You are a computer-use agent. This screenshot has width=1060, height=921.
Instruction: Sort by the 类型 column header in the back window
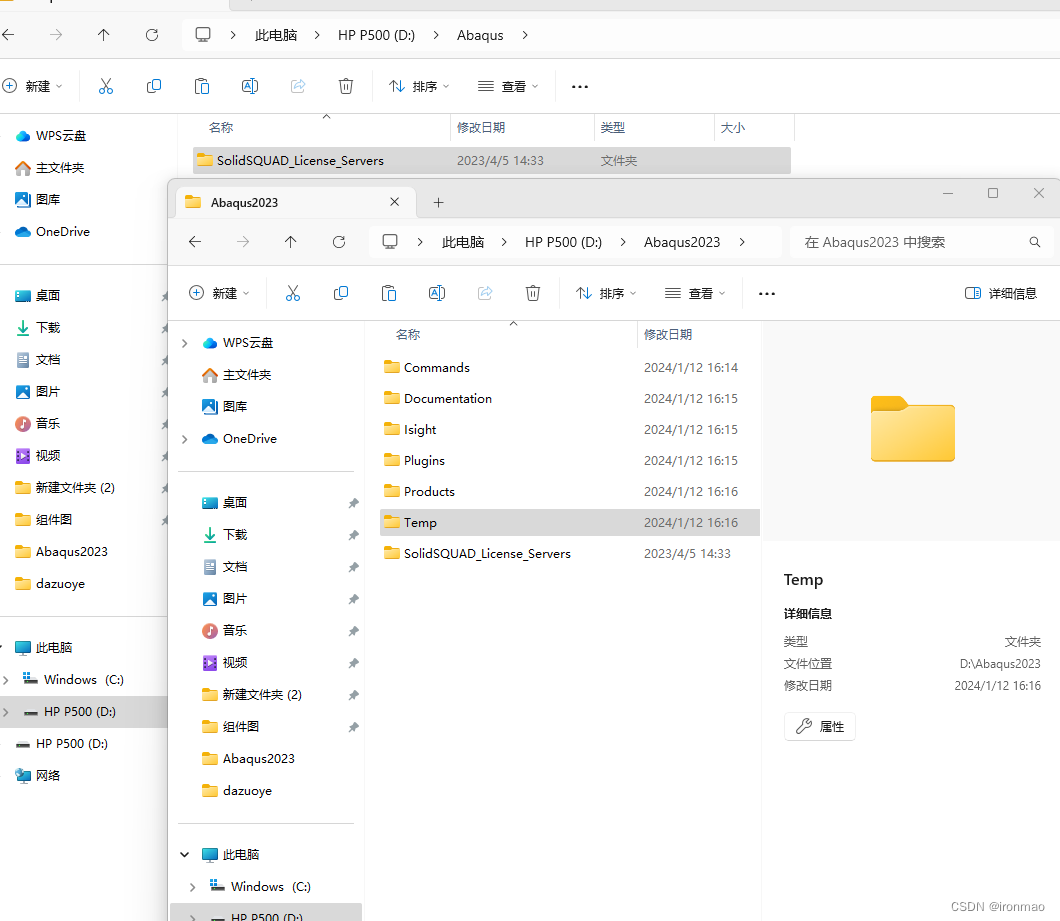pos(612,128)
